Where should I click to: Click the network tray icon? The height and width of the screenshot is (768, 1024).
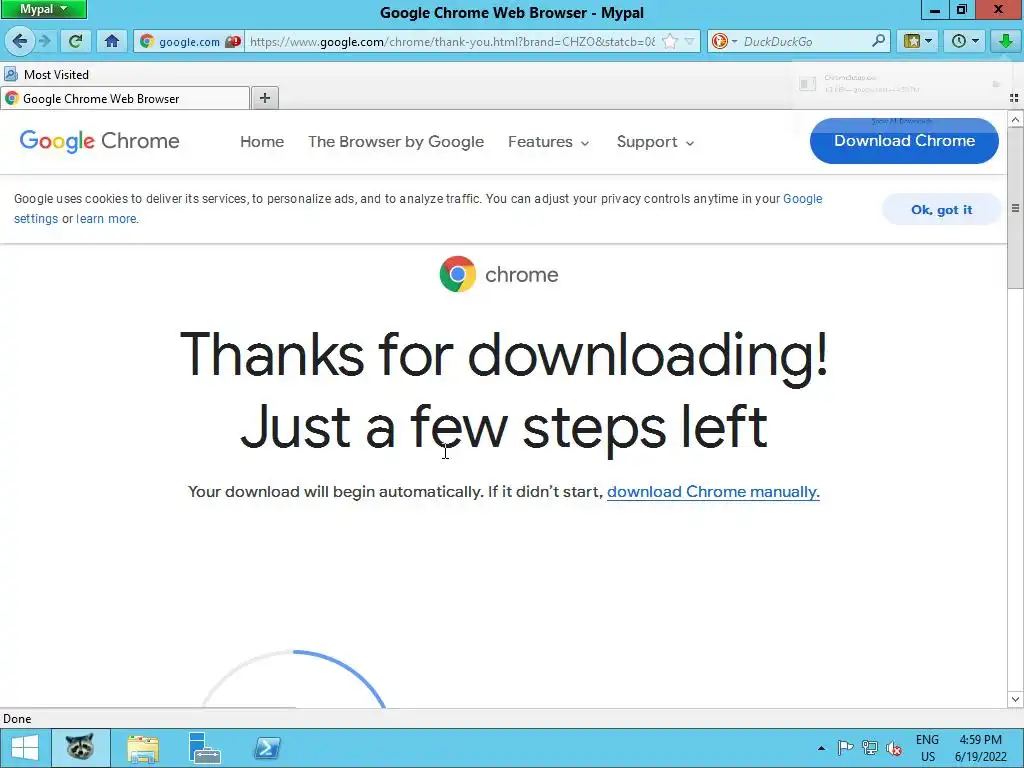(869, 748)
